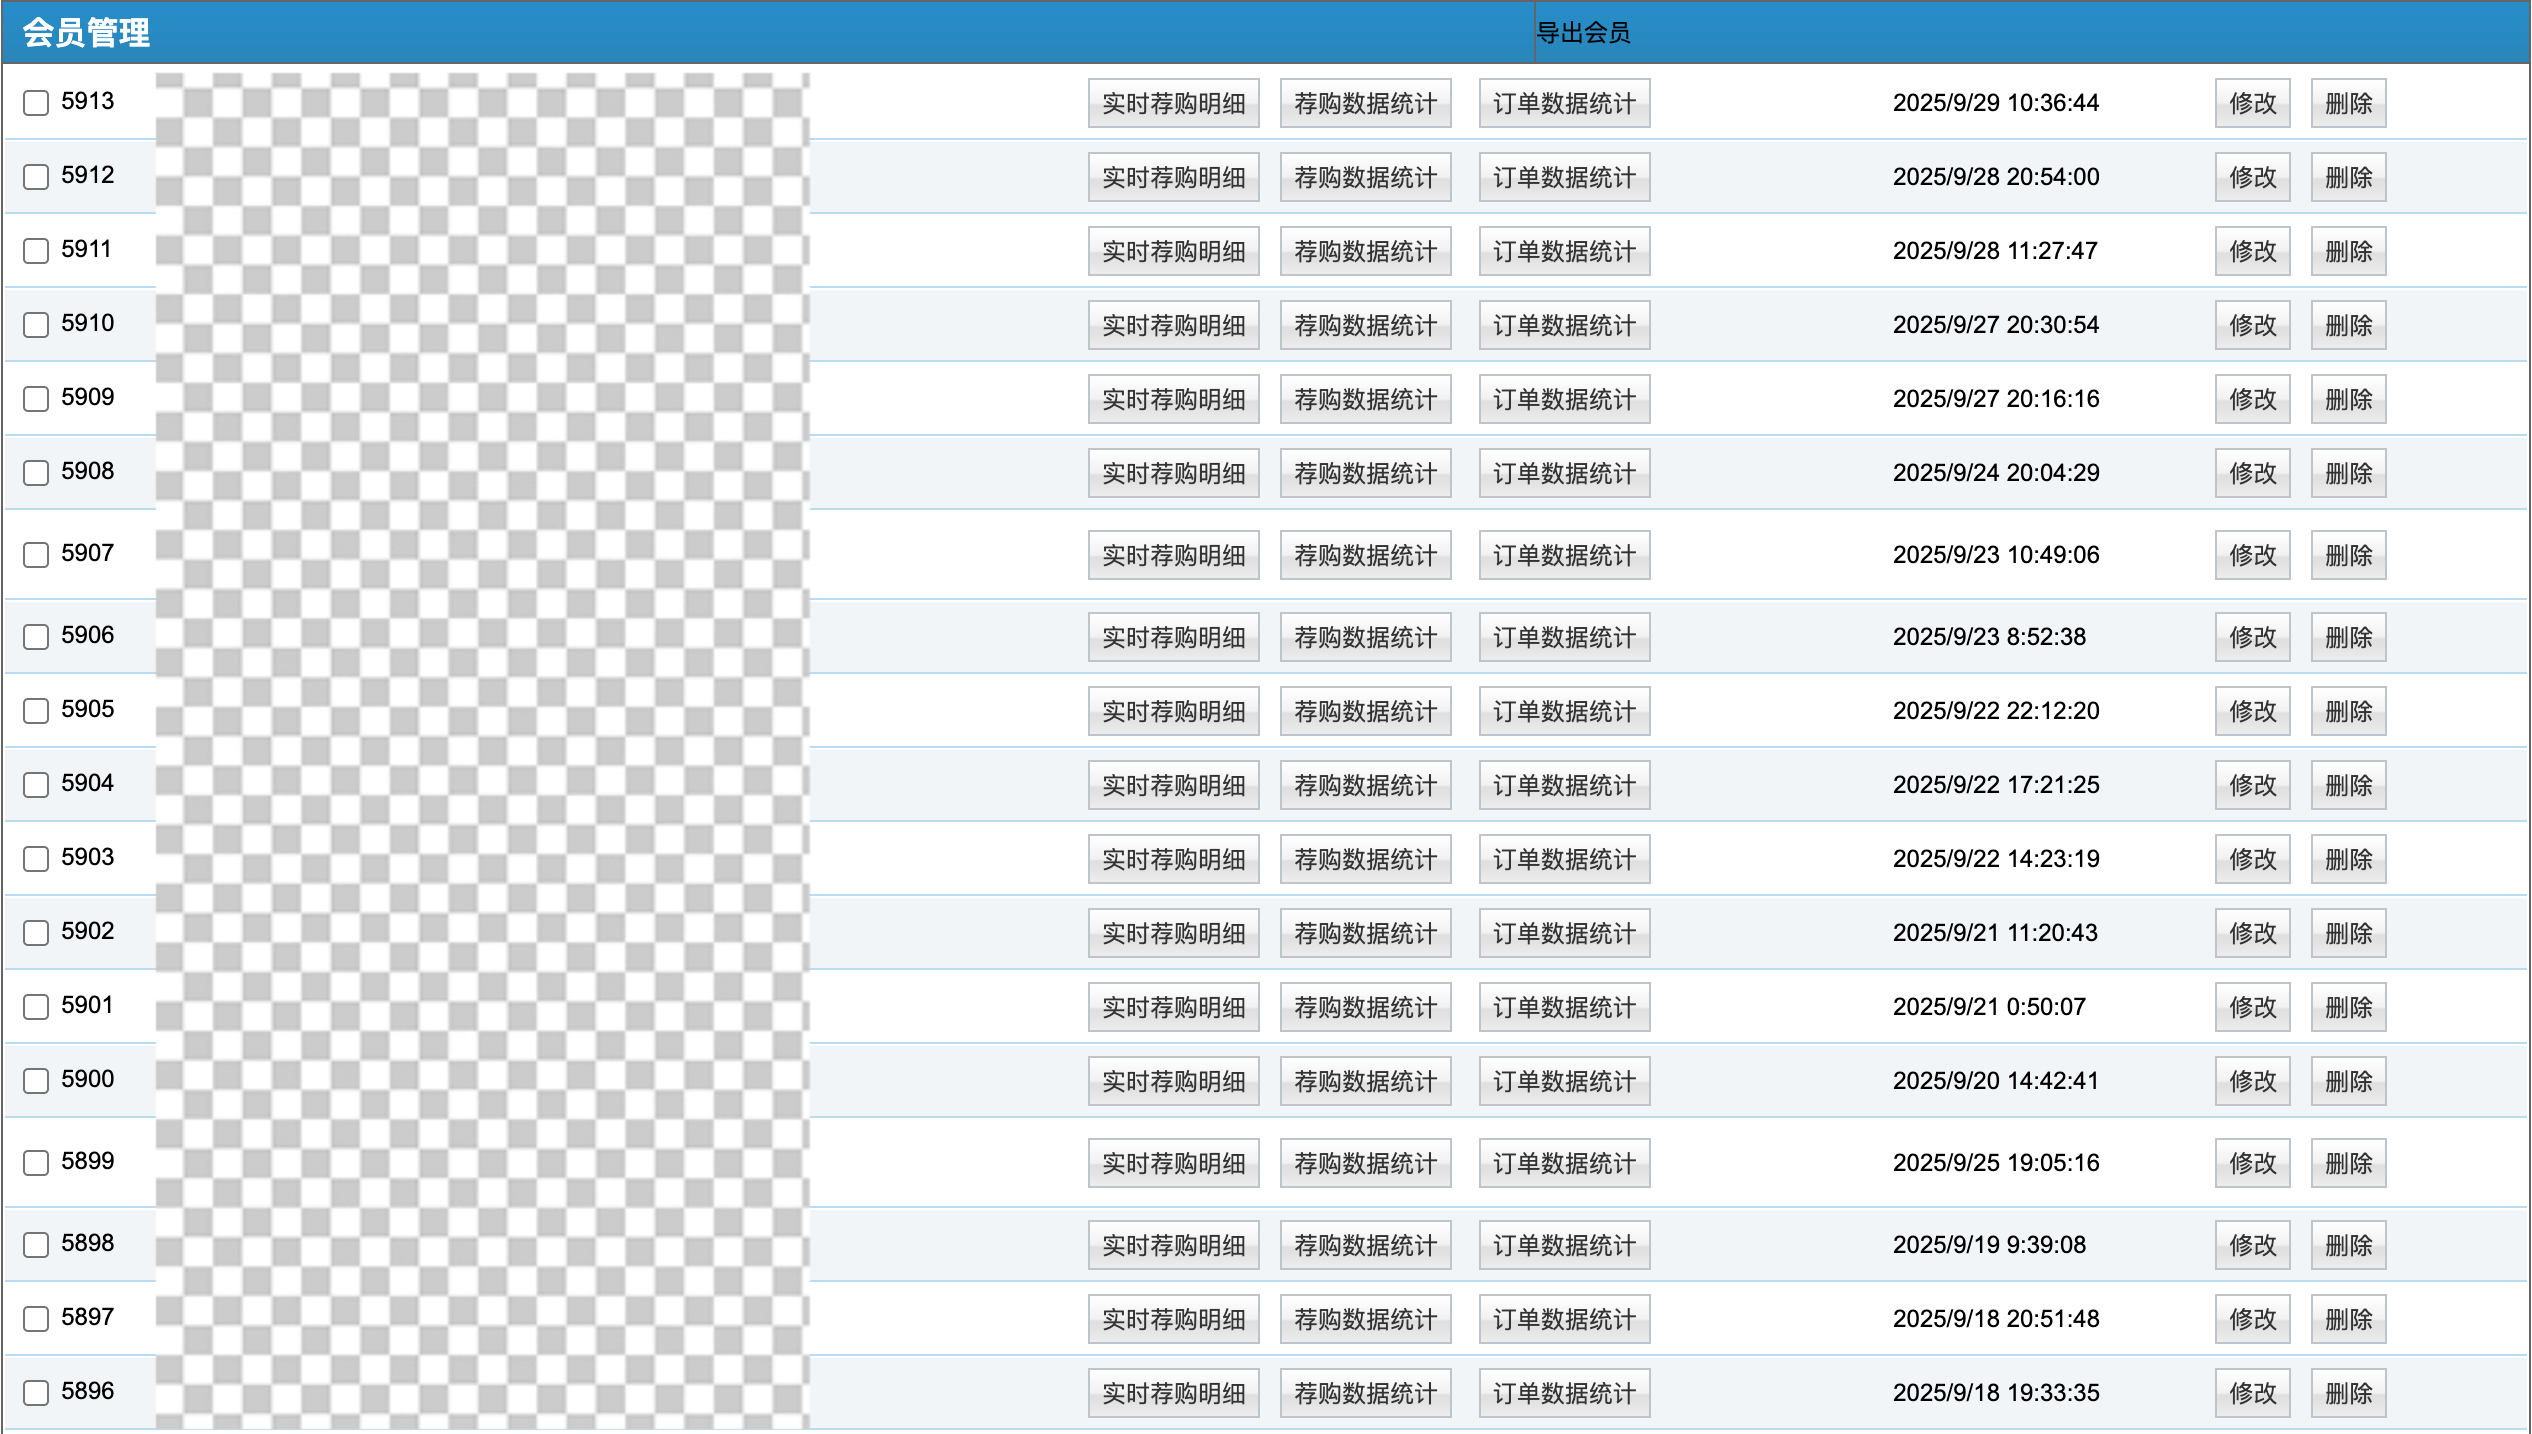Edit member 5905 via 修改 button
This screenshot has height=1434, width=2532.
tap(2252, 711)
